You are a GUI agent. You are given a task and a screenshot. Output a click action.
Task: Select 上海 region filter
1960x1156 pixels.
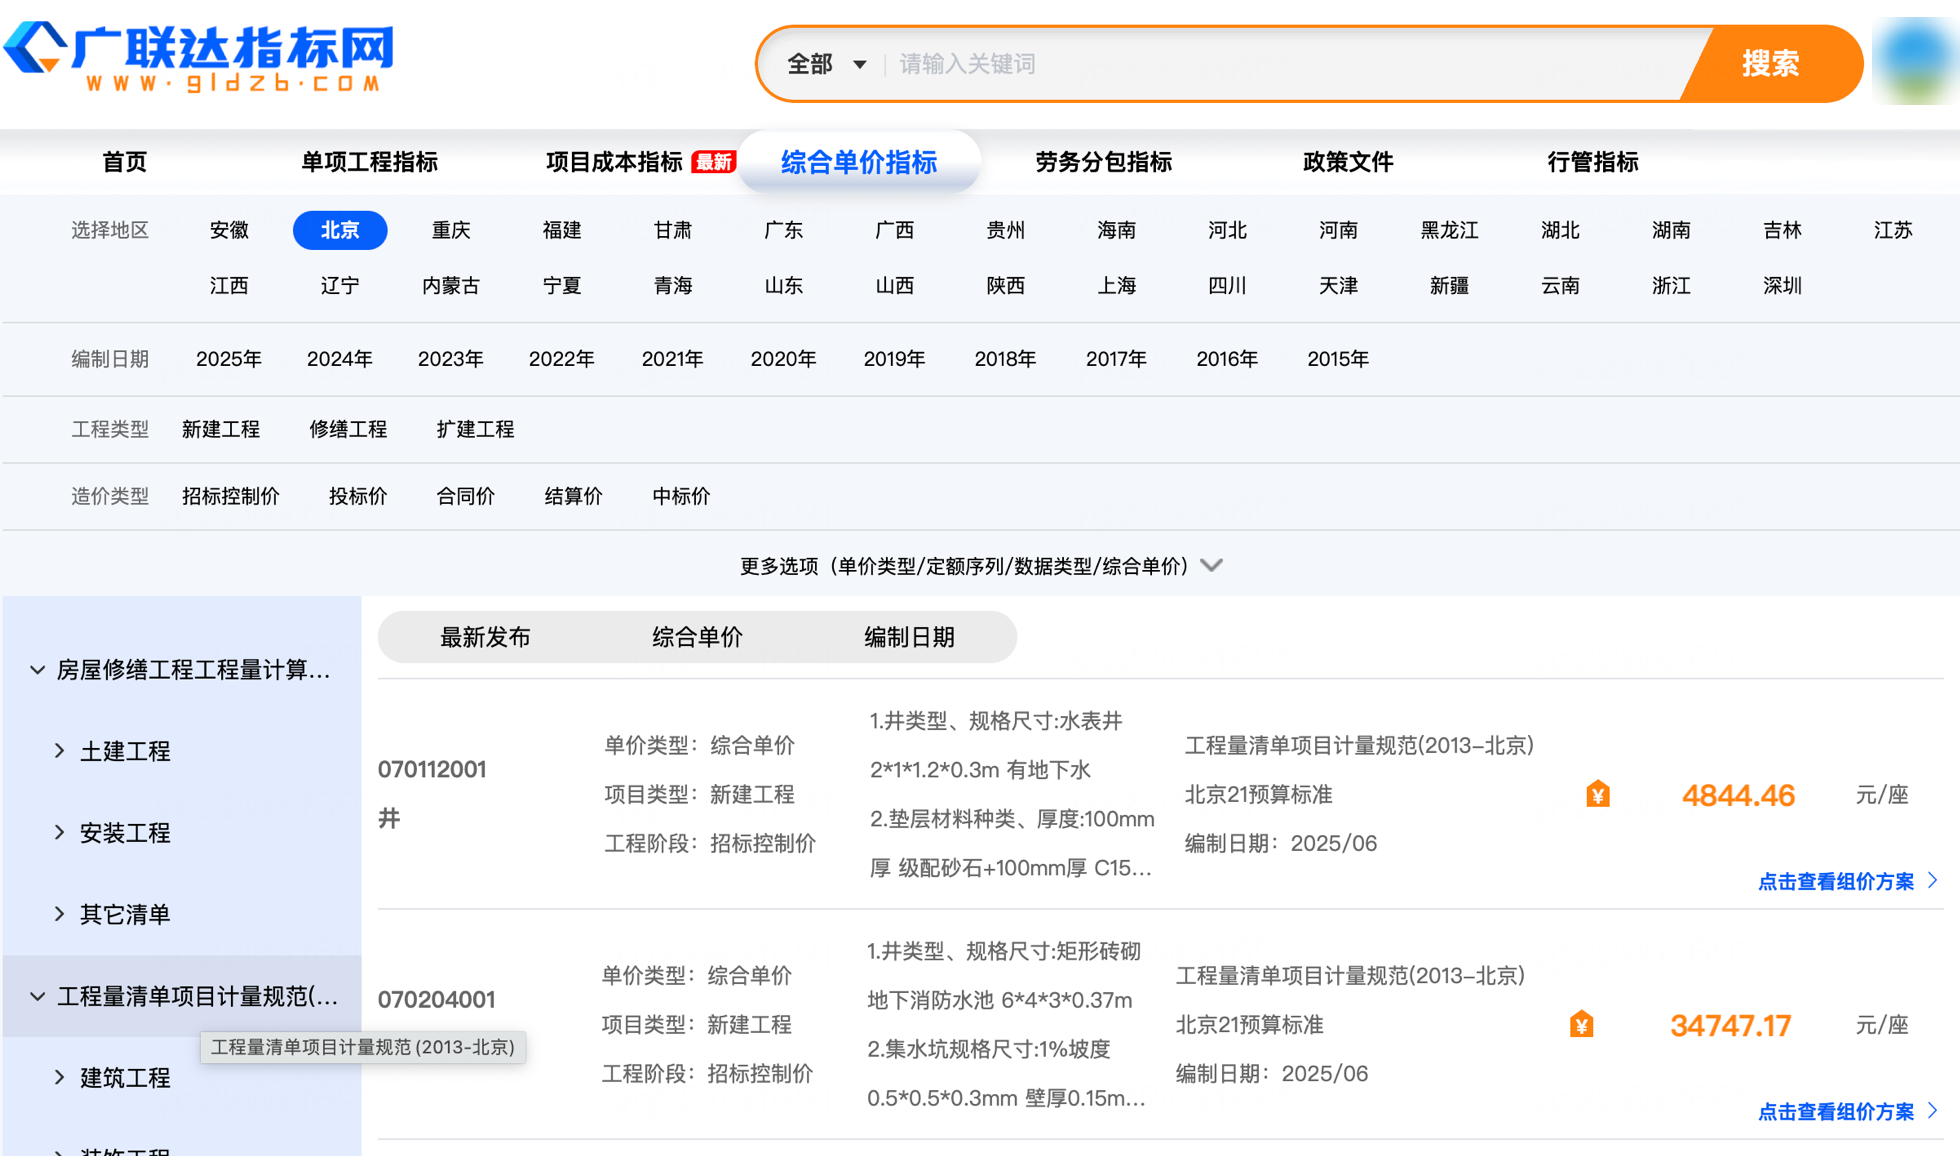click(1116, 286)
